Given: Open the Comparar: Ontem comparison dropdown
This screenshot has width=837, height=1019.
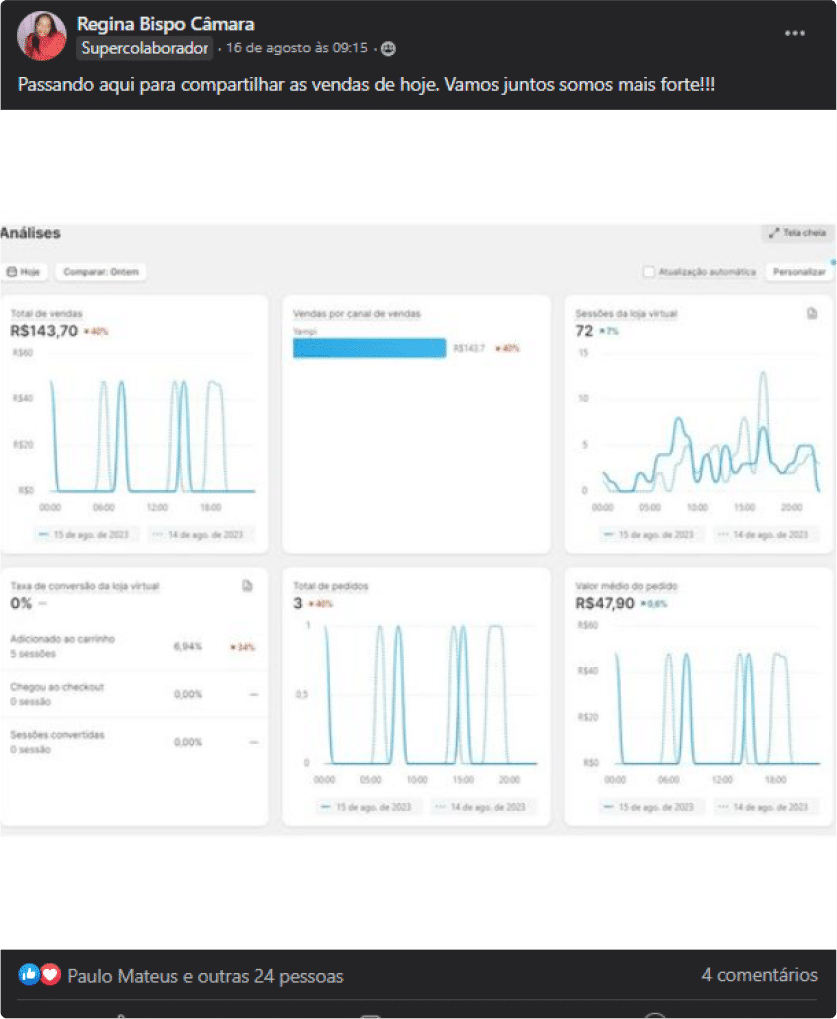Looking at the screenshot, I should click(x=101, y=272).
